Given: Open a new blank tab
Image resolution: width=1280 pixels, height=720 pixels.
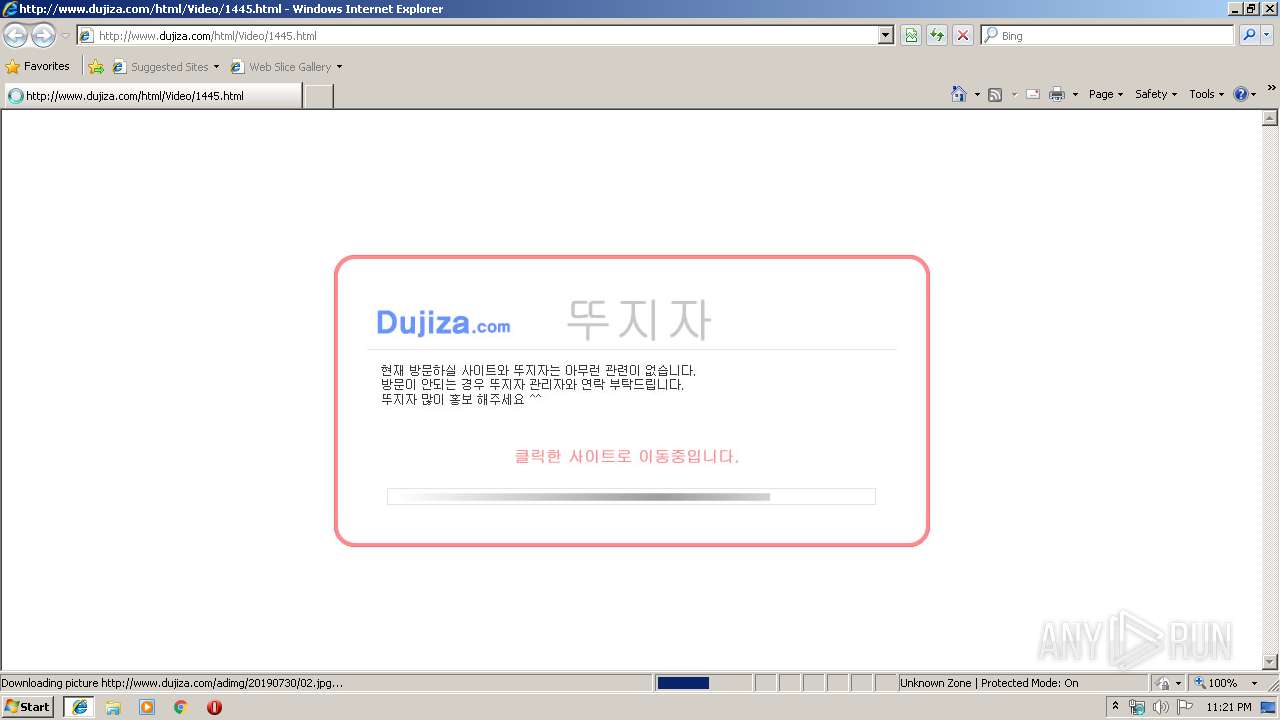Looking at the screenshot, I should pyautogui.click(x=318, y=96).
